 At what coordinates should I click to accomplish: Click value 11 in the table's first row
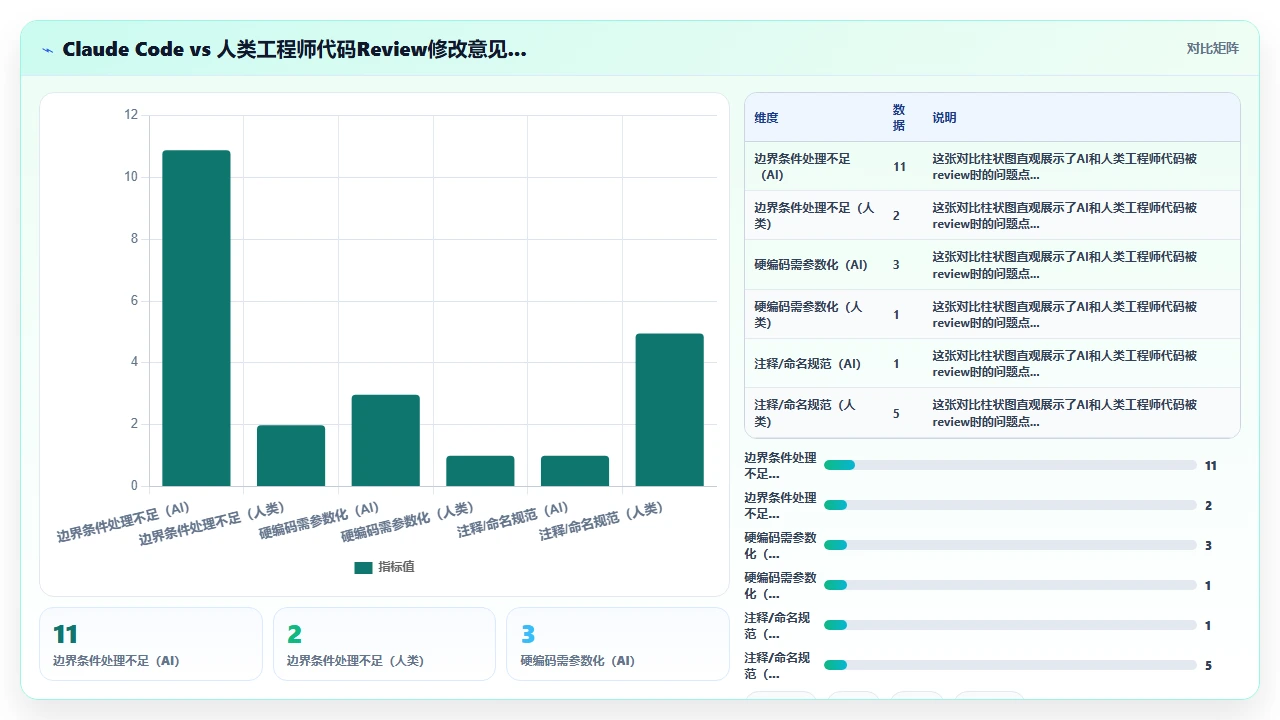coord(899,167)
